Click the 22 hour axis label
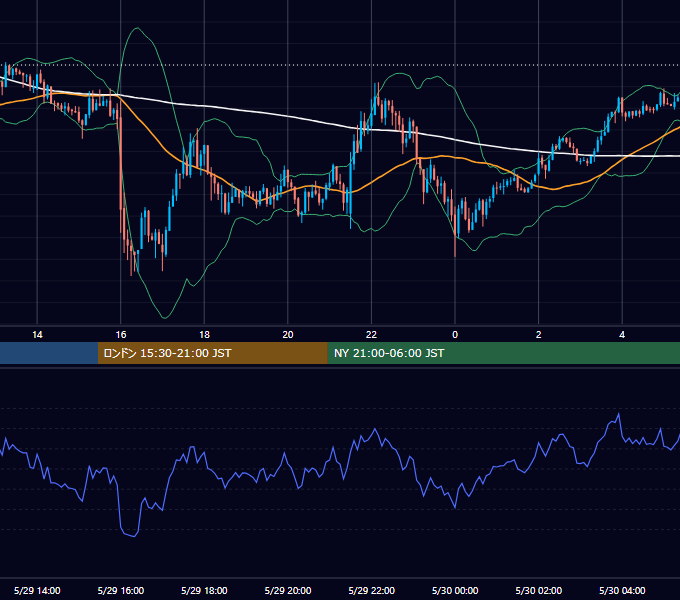This screenshot has width=680, height=600. [371, 335]
